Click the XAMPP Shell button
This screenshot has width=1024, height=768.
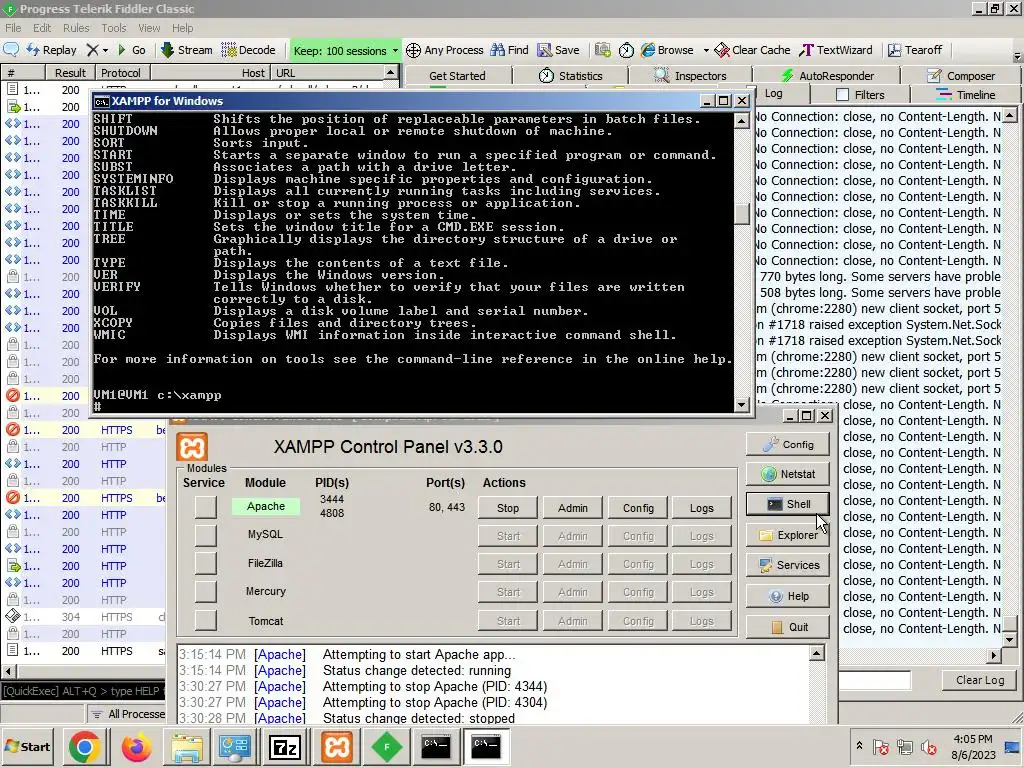click(x=788, y=504)
